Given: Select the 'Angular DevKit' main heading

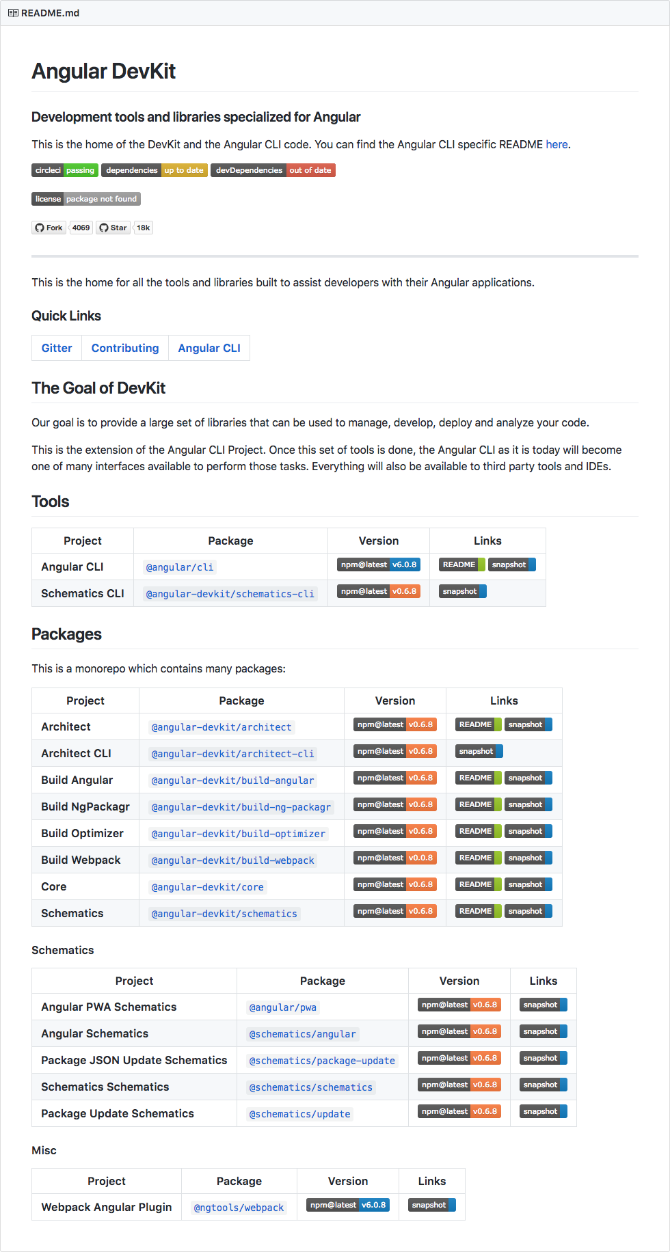Looking at the screenshot, I should coord(104,71).
